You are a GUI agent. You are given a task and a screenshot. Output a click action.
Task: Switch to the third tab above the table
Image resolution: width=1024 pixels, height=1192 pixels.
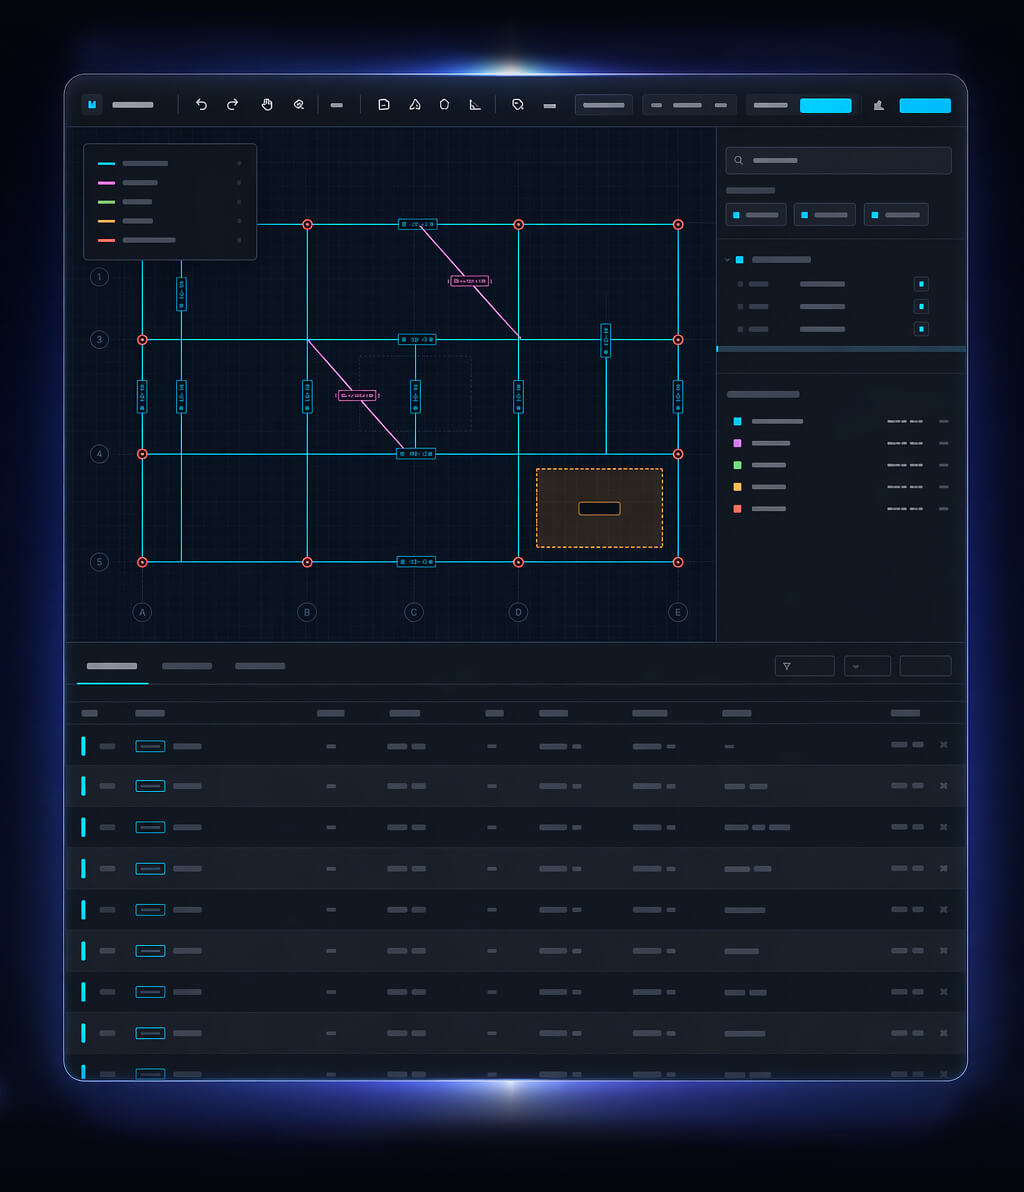(x=260, y=666)
